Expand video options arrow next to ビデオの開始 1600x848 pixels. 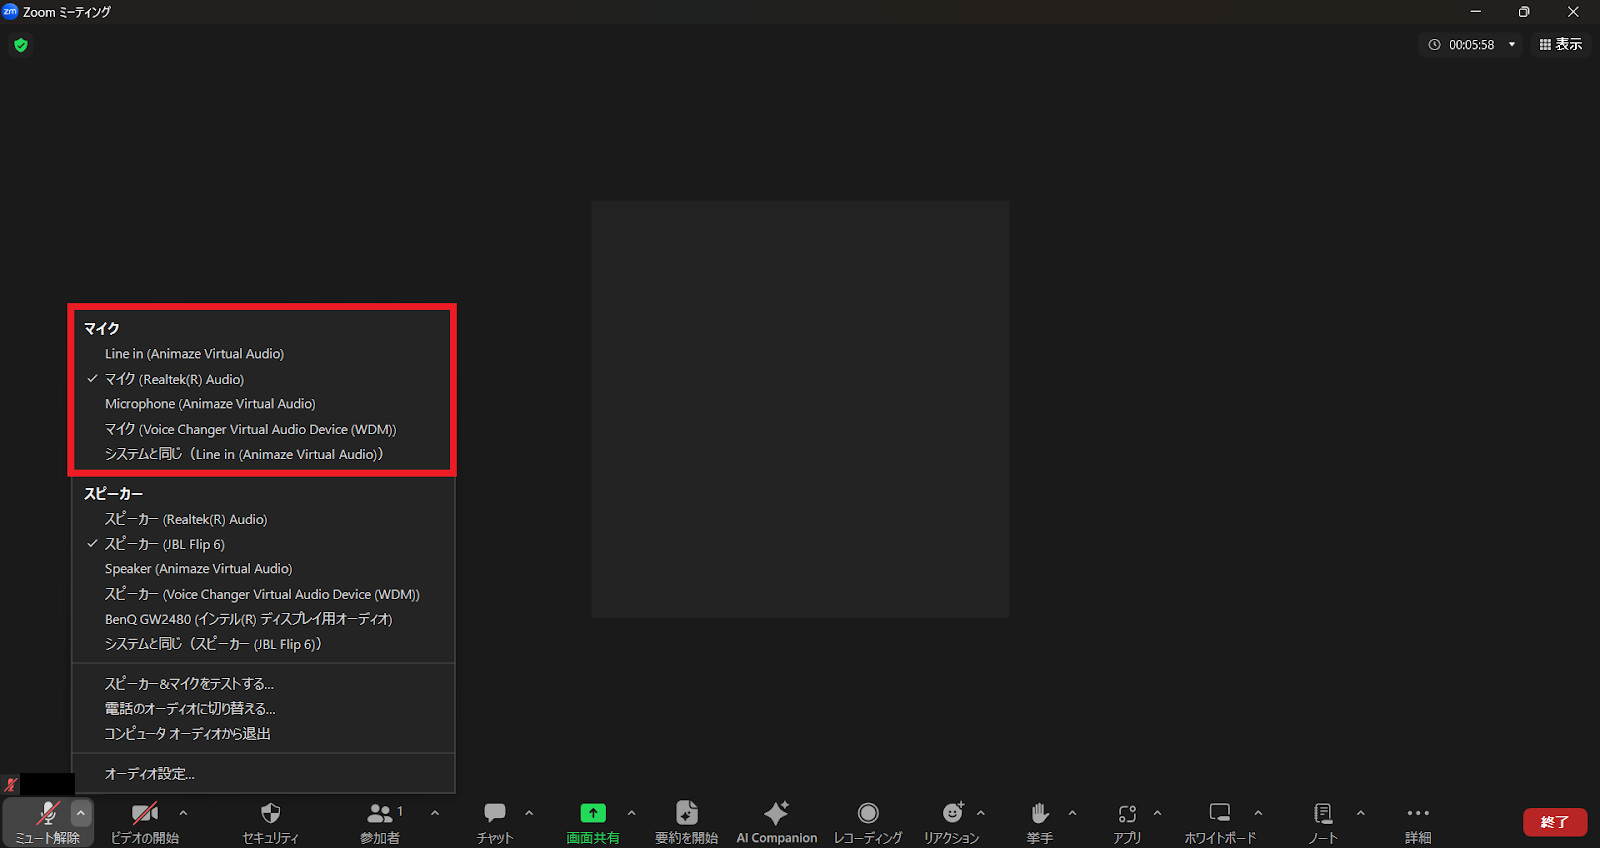pyautogui.click(x=183, y=813)
